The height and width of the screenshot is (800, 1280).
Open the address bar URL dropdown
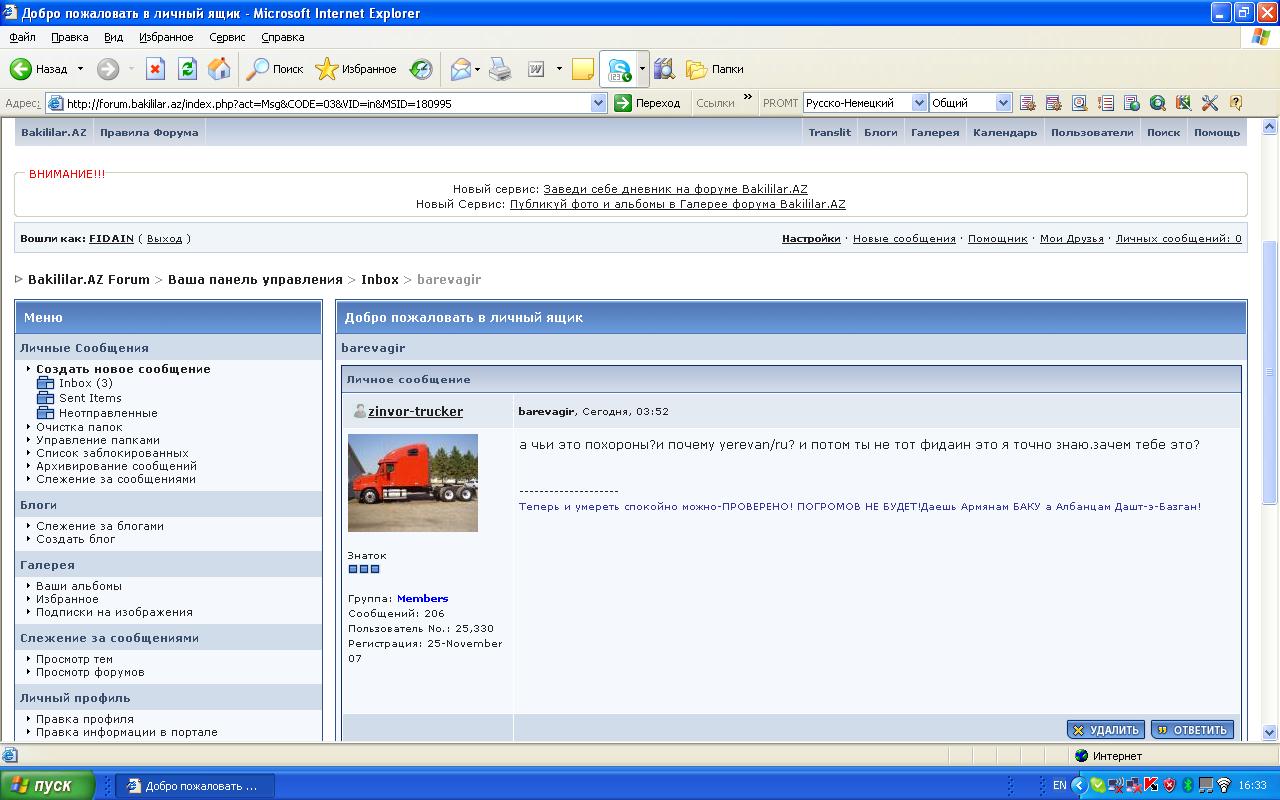(598, 103)
